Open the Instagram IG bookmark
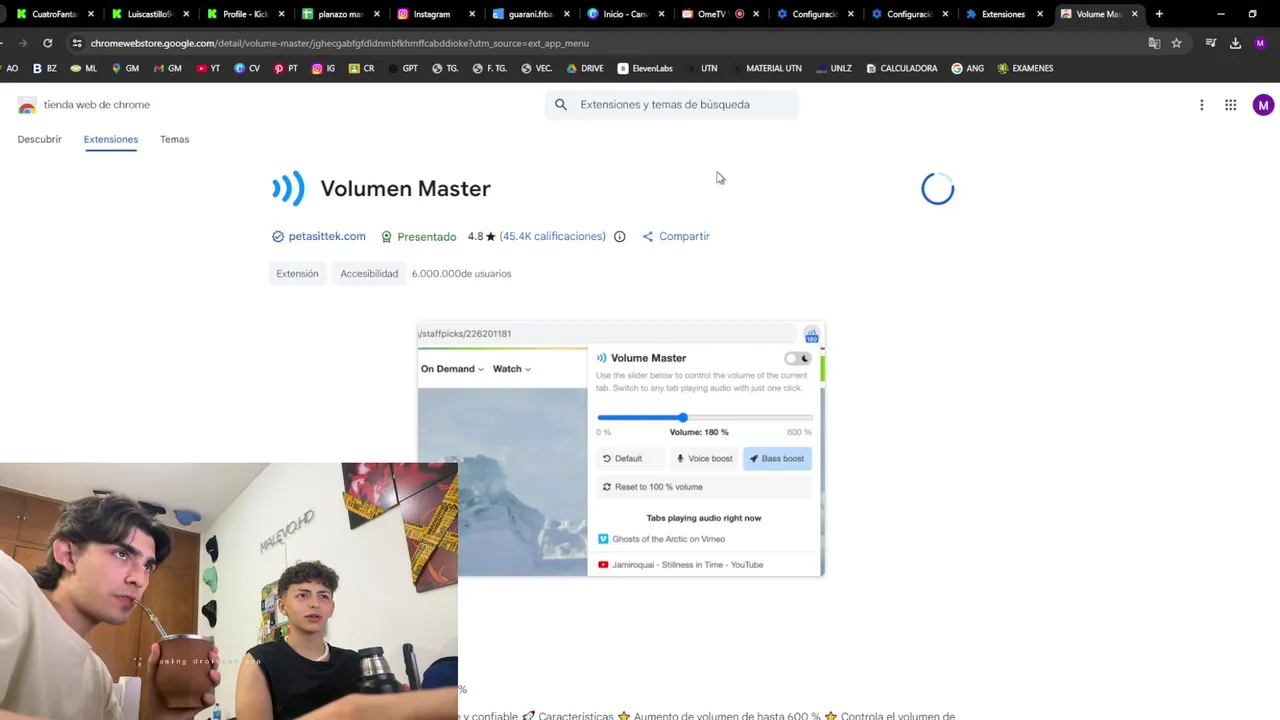The width and height of the screenshot is (1280, 720). (x=323, y=68)
